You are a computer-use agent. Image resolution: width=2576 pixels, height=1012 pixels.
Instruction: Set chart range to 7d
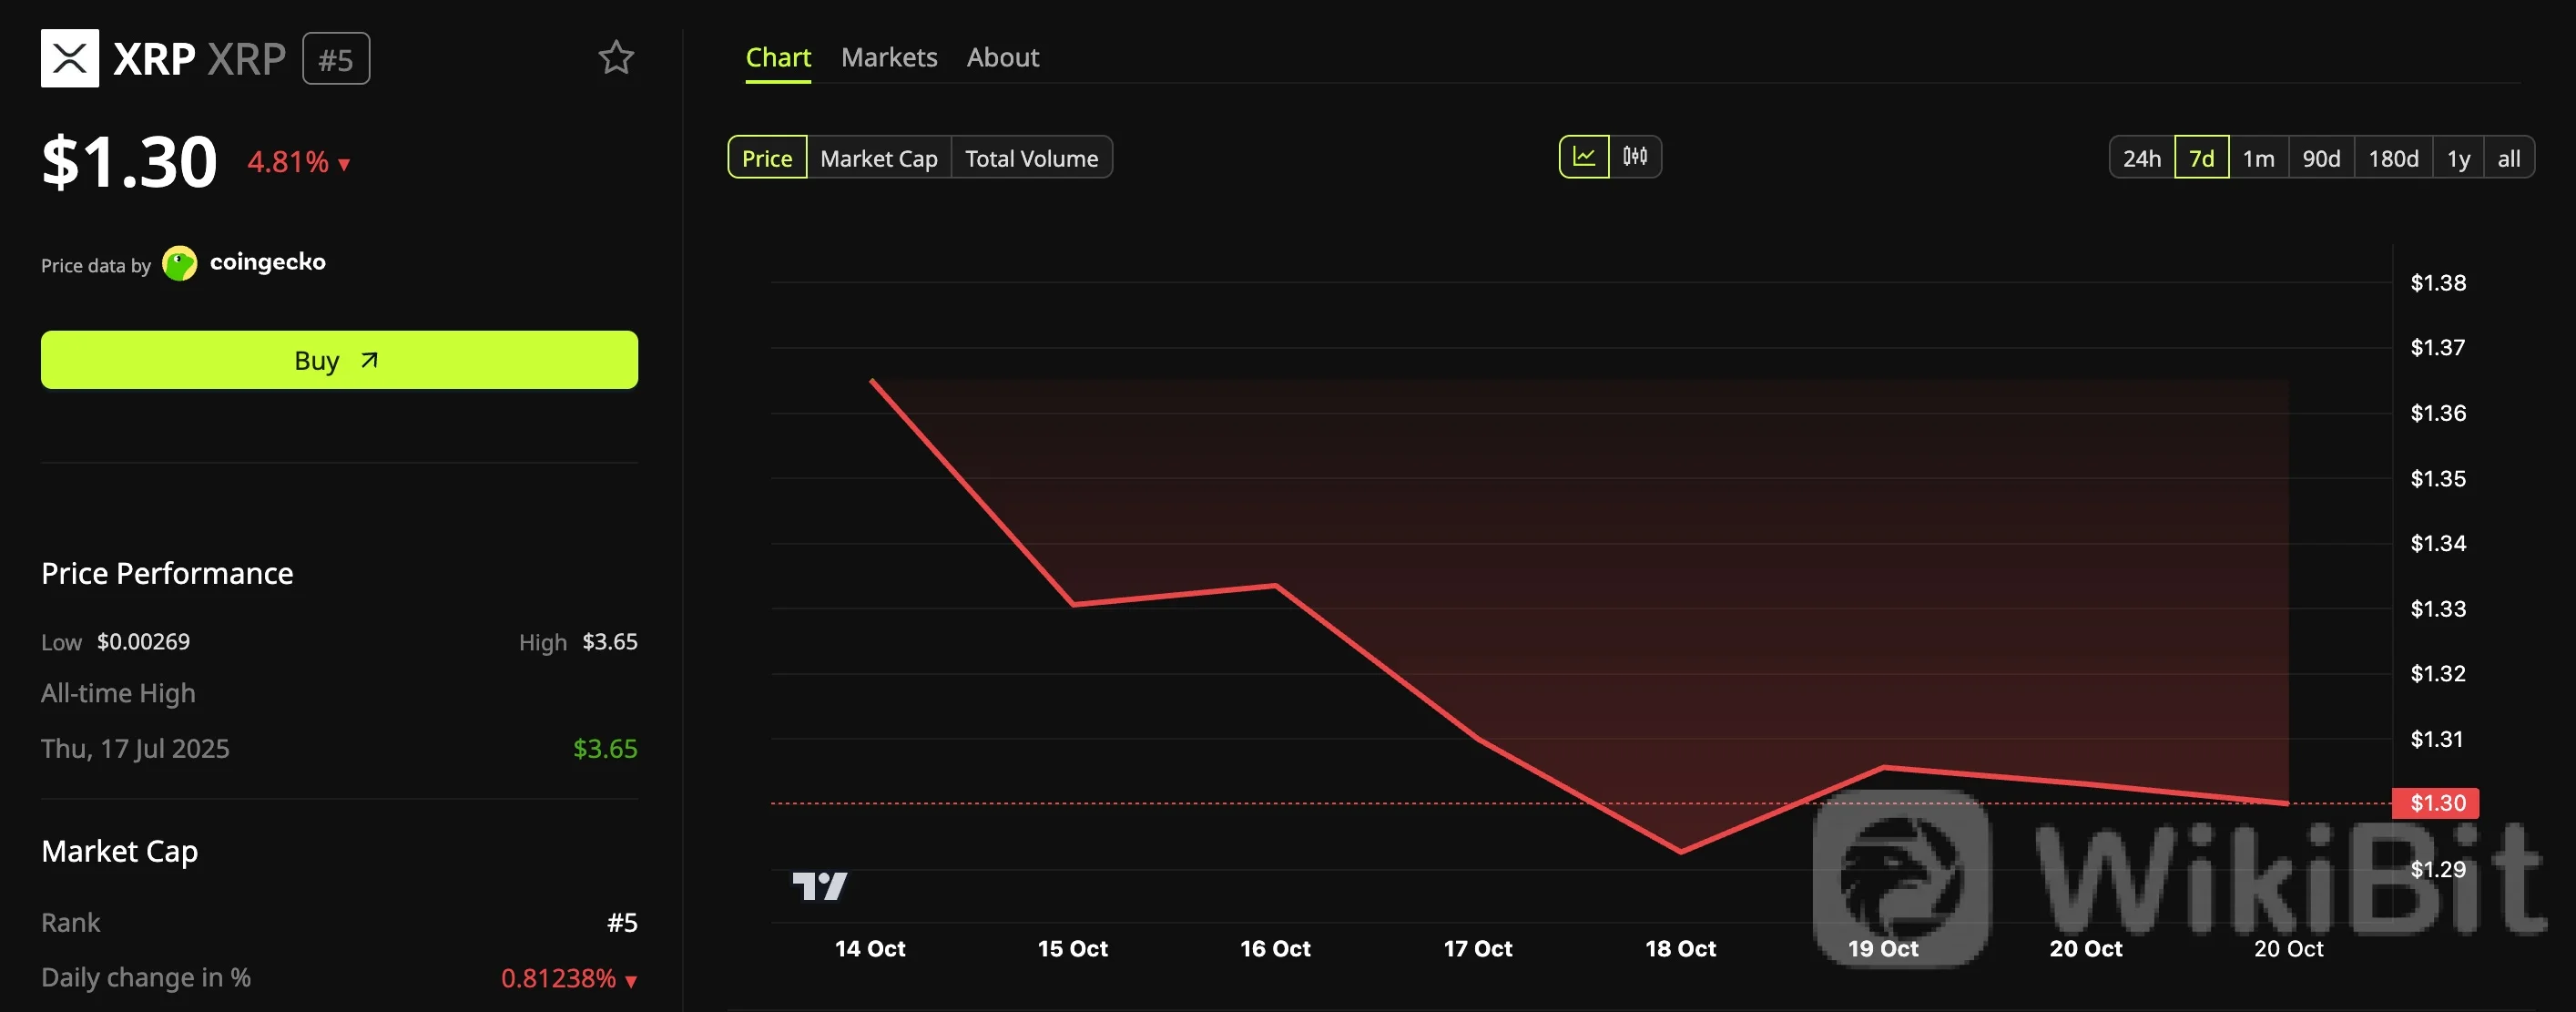(x=2202, y=158)
